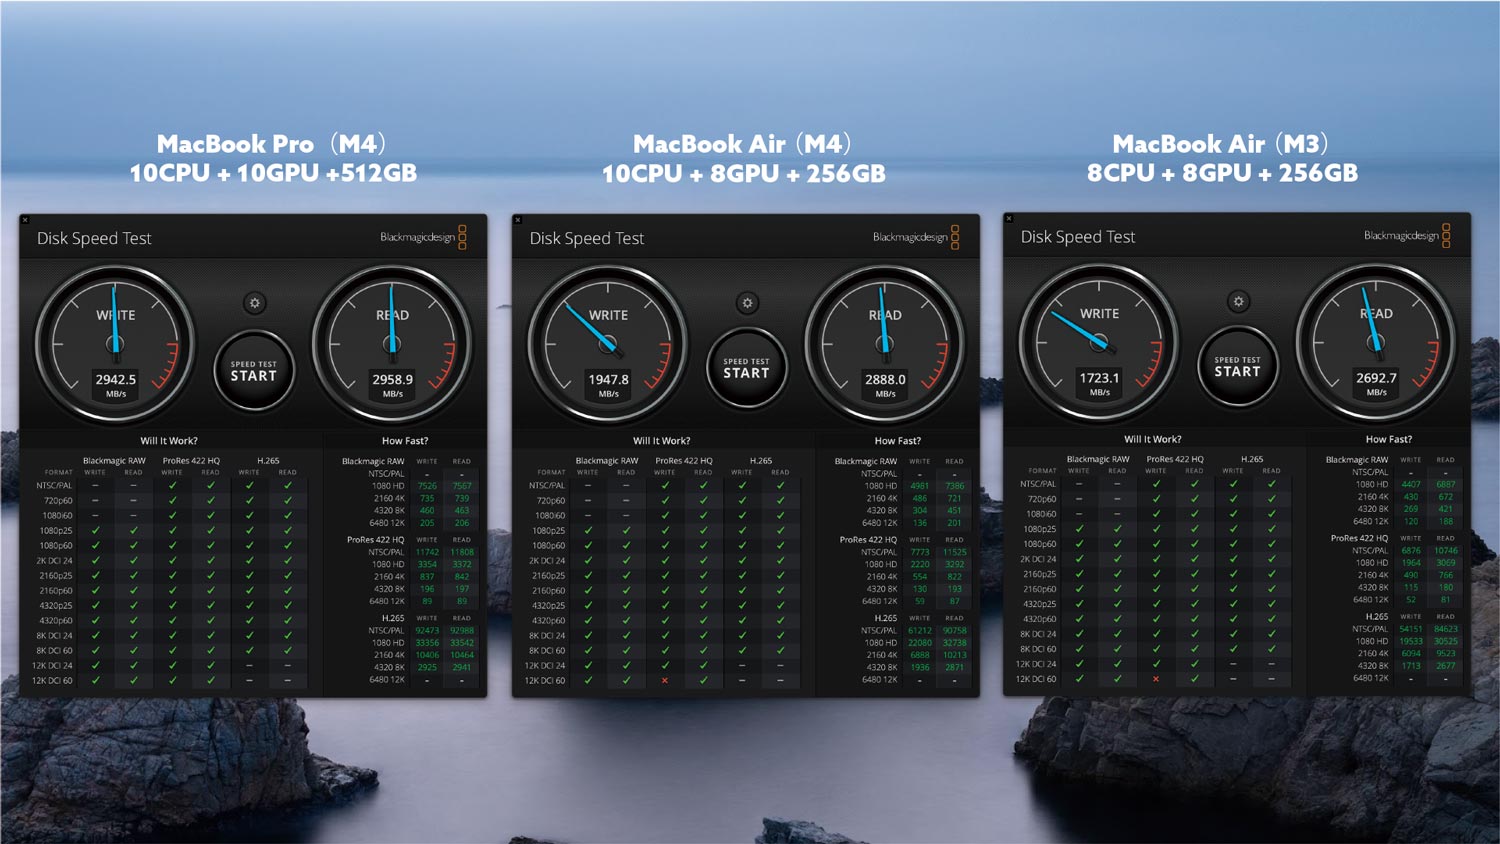The image size is (1500, 844).
Task: Click 'How Fast?' heading in Air M3 window
Action: 1389,439
